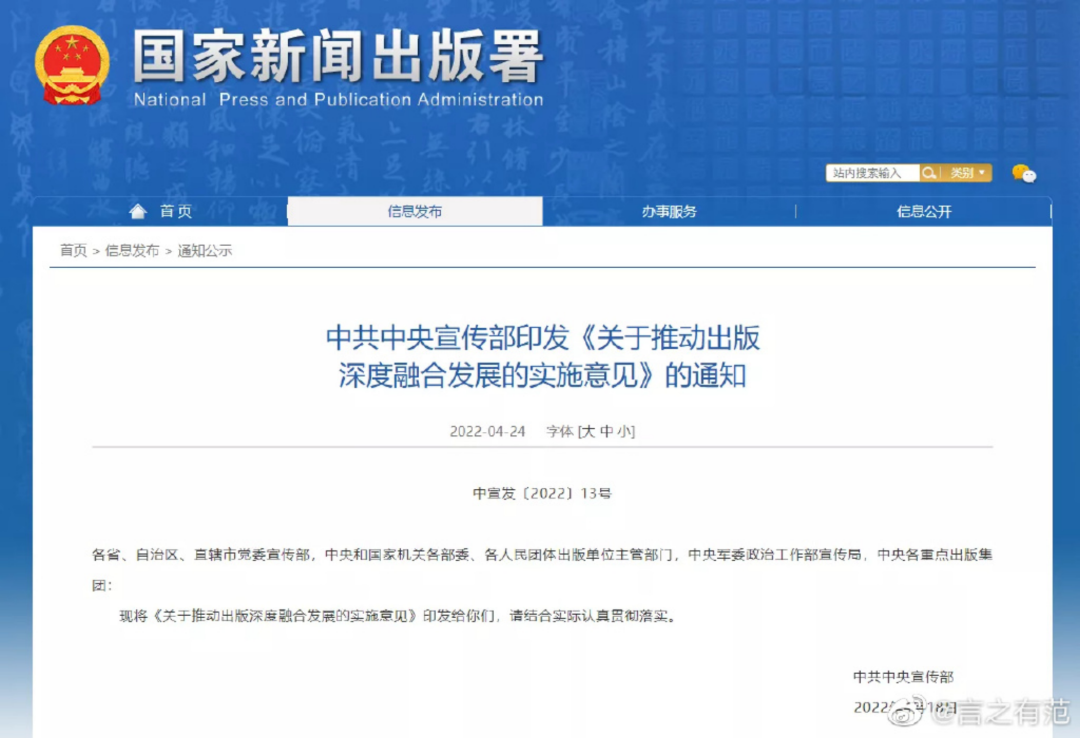The image size is (1080, 738).
Task: Click the 站内搜索输入 search field
Action: click(870, 173)
